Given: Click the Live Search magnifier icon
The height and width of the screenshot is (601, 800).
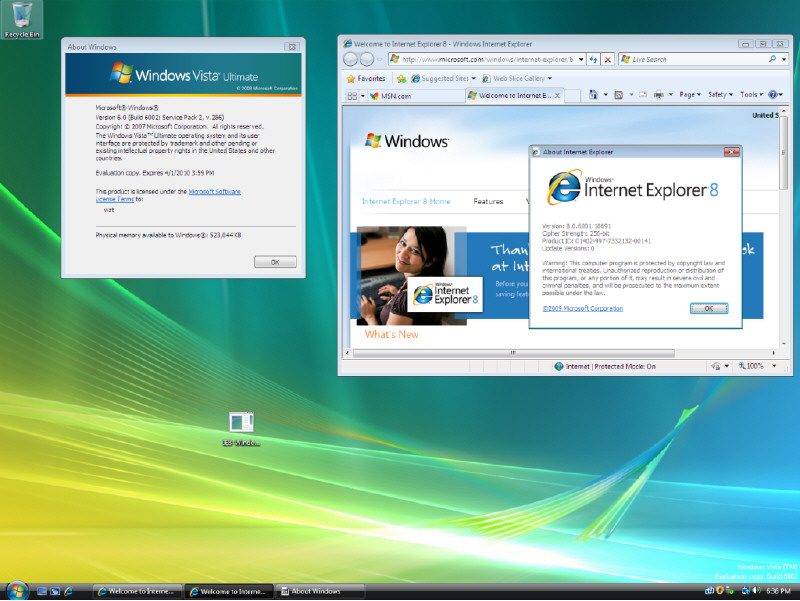Looking at the screenshot, I should 772,59.
